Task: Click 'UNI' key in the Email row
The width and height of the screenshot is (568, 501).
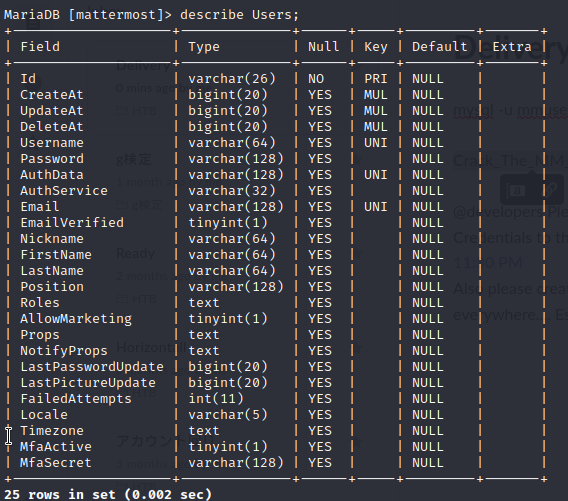Action: (x=376, y=206)
